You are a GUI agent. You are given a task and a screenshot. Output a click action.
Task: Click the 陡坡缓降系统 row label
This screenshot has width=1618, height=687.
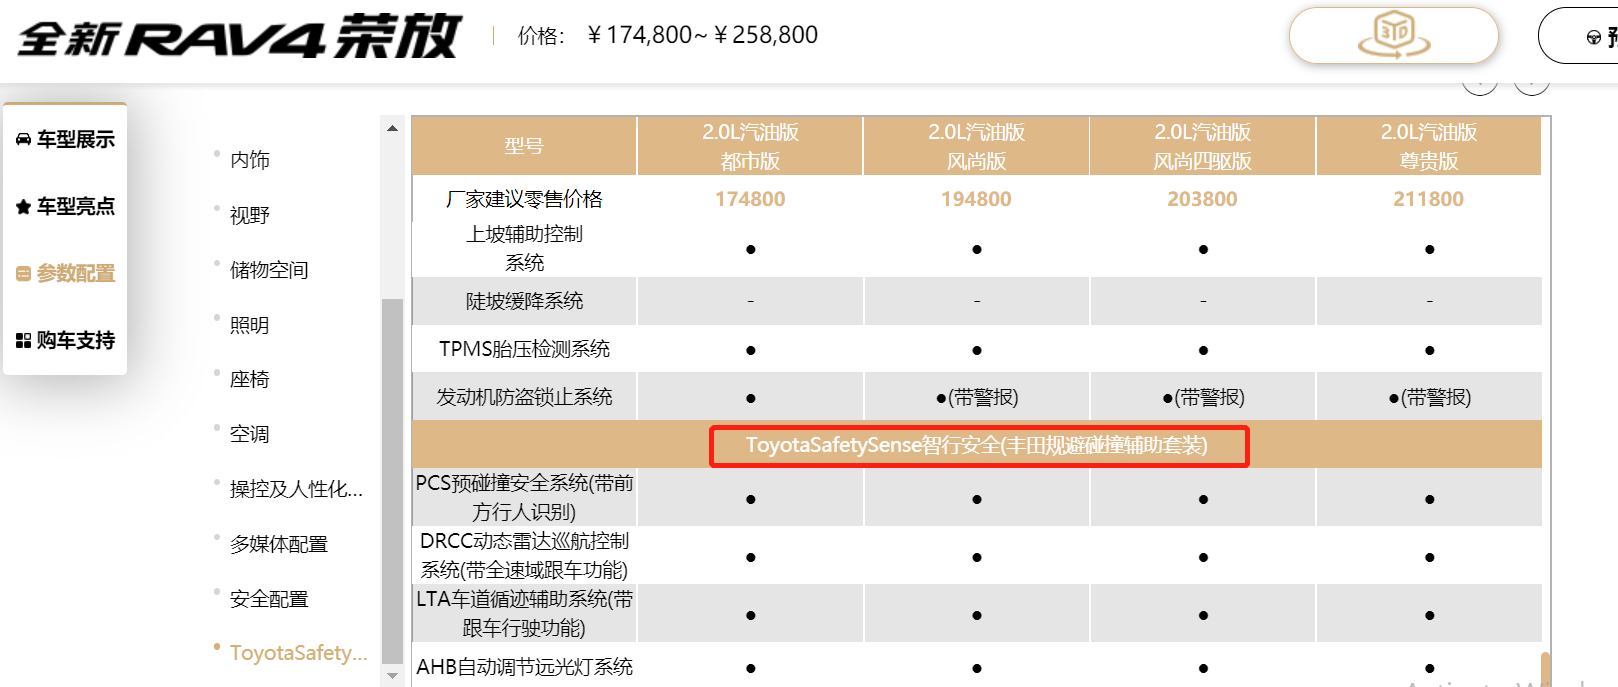click(x=524, y=301)
